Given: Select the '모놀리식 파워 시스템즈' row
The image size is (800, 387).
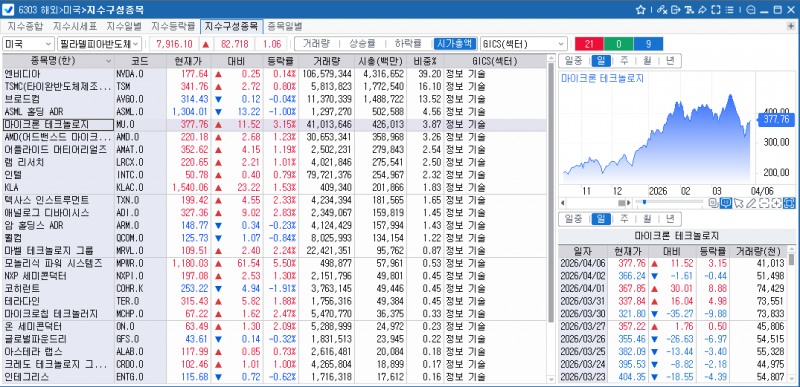Looking at the screenshot, I should pyautogui.click(x=274, y=264).
